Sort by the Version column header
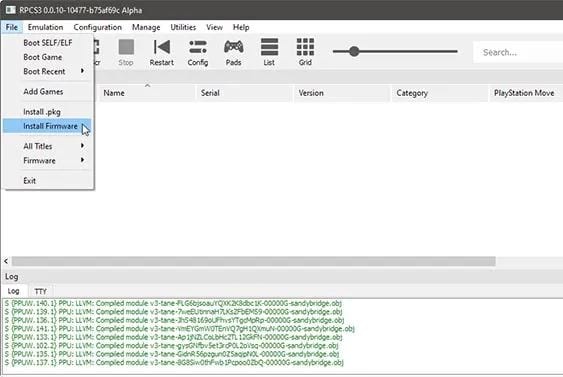Screen dimensions: 563x377 (x=342, y=93)
